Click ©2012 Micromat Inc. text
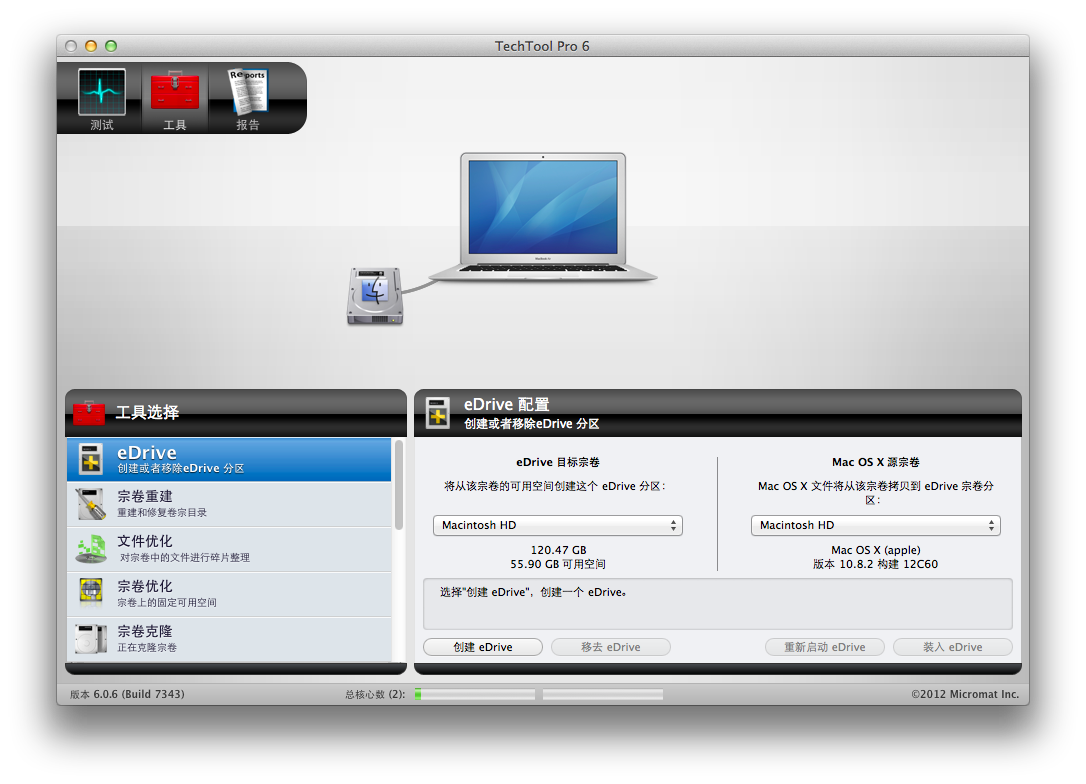The width and height of the screenshot is (1086, 784). pos(965,694)
